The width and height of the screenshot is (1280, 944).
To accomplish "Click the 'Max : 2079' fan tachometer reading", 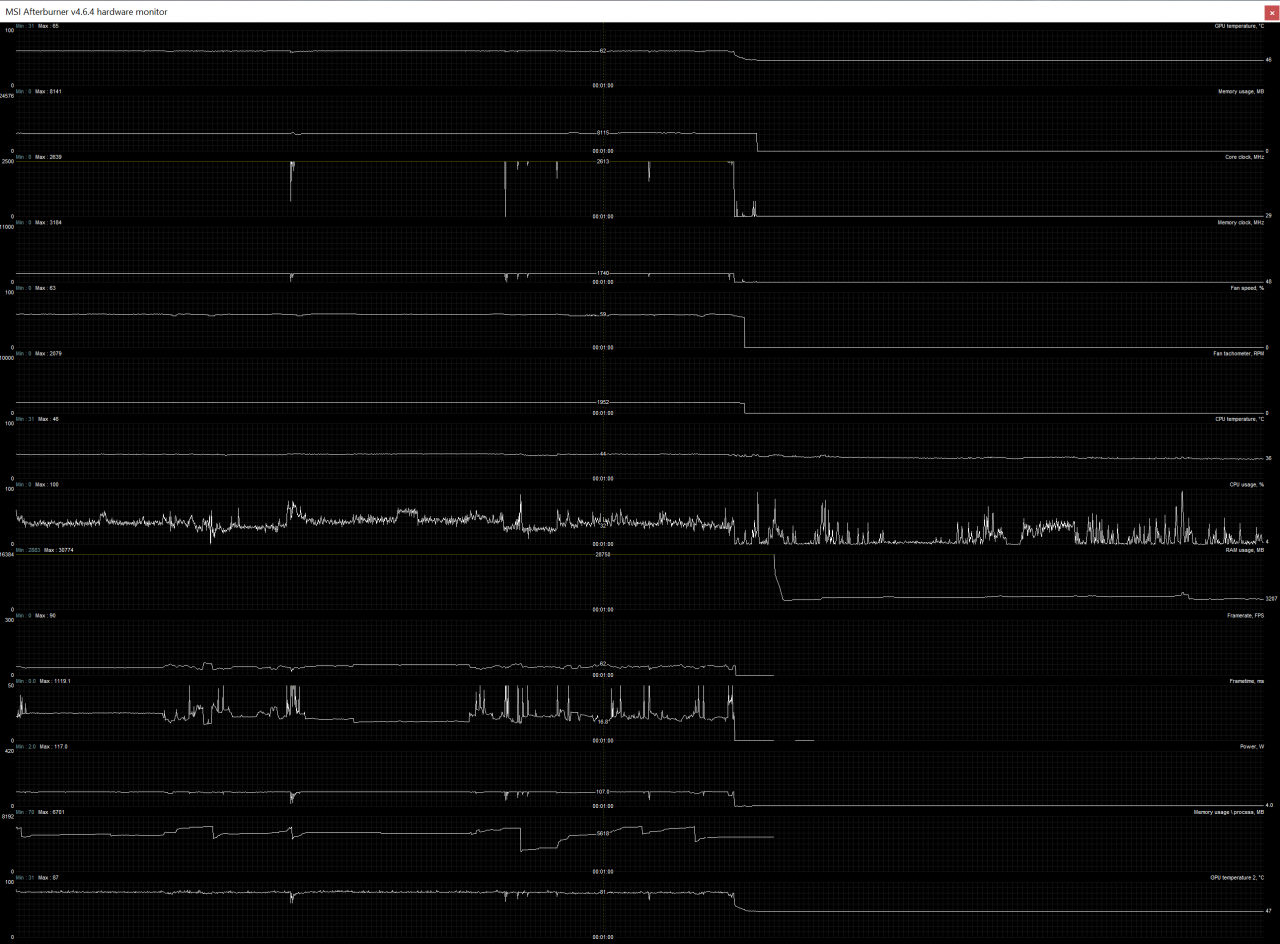I will tap(48, 353).
